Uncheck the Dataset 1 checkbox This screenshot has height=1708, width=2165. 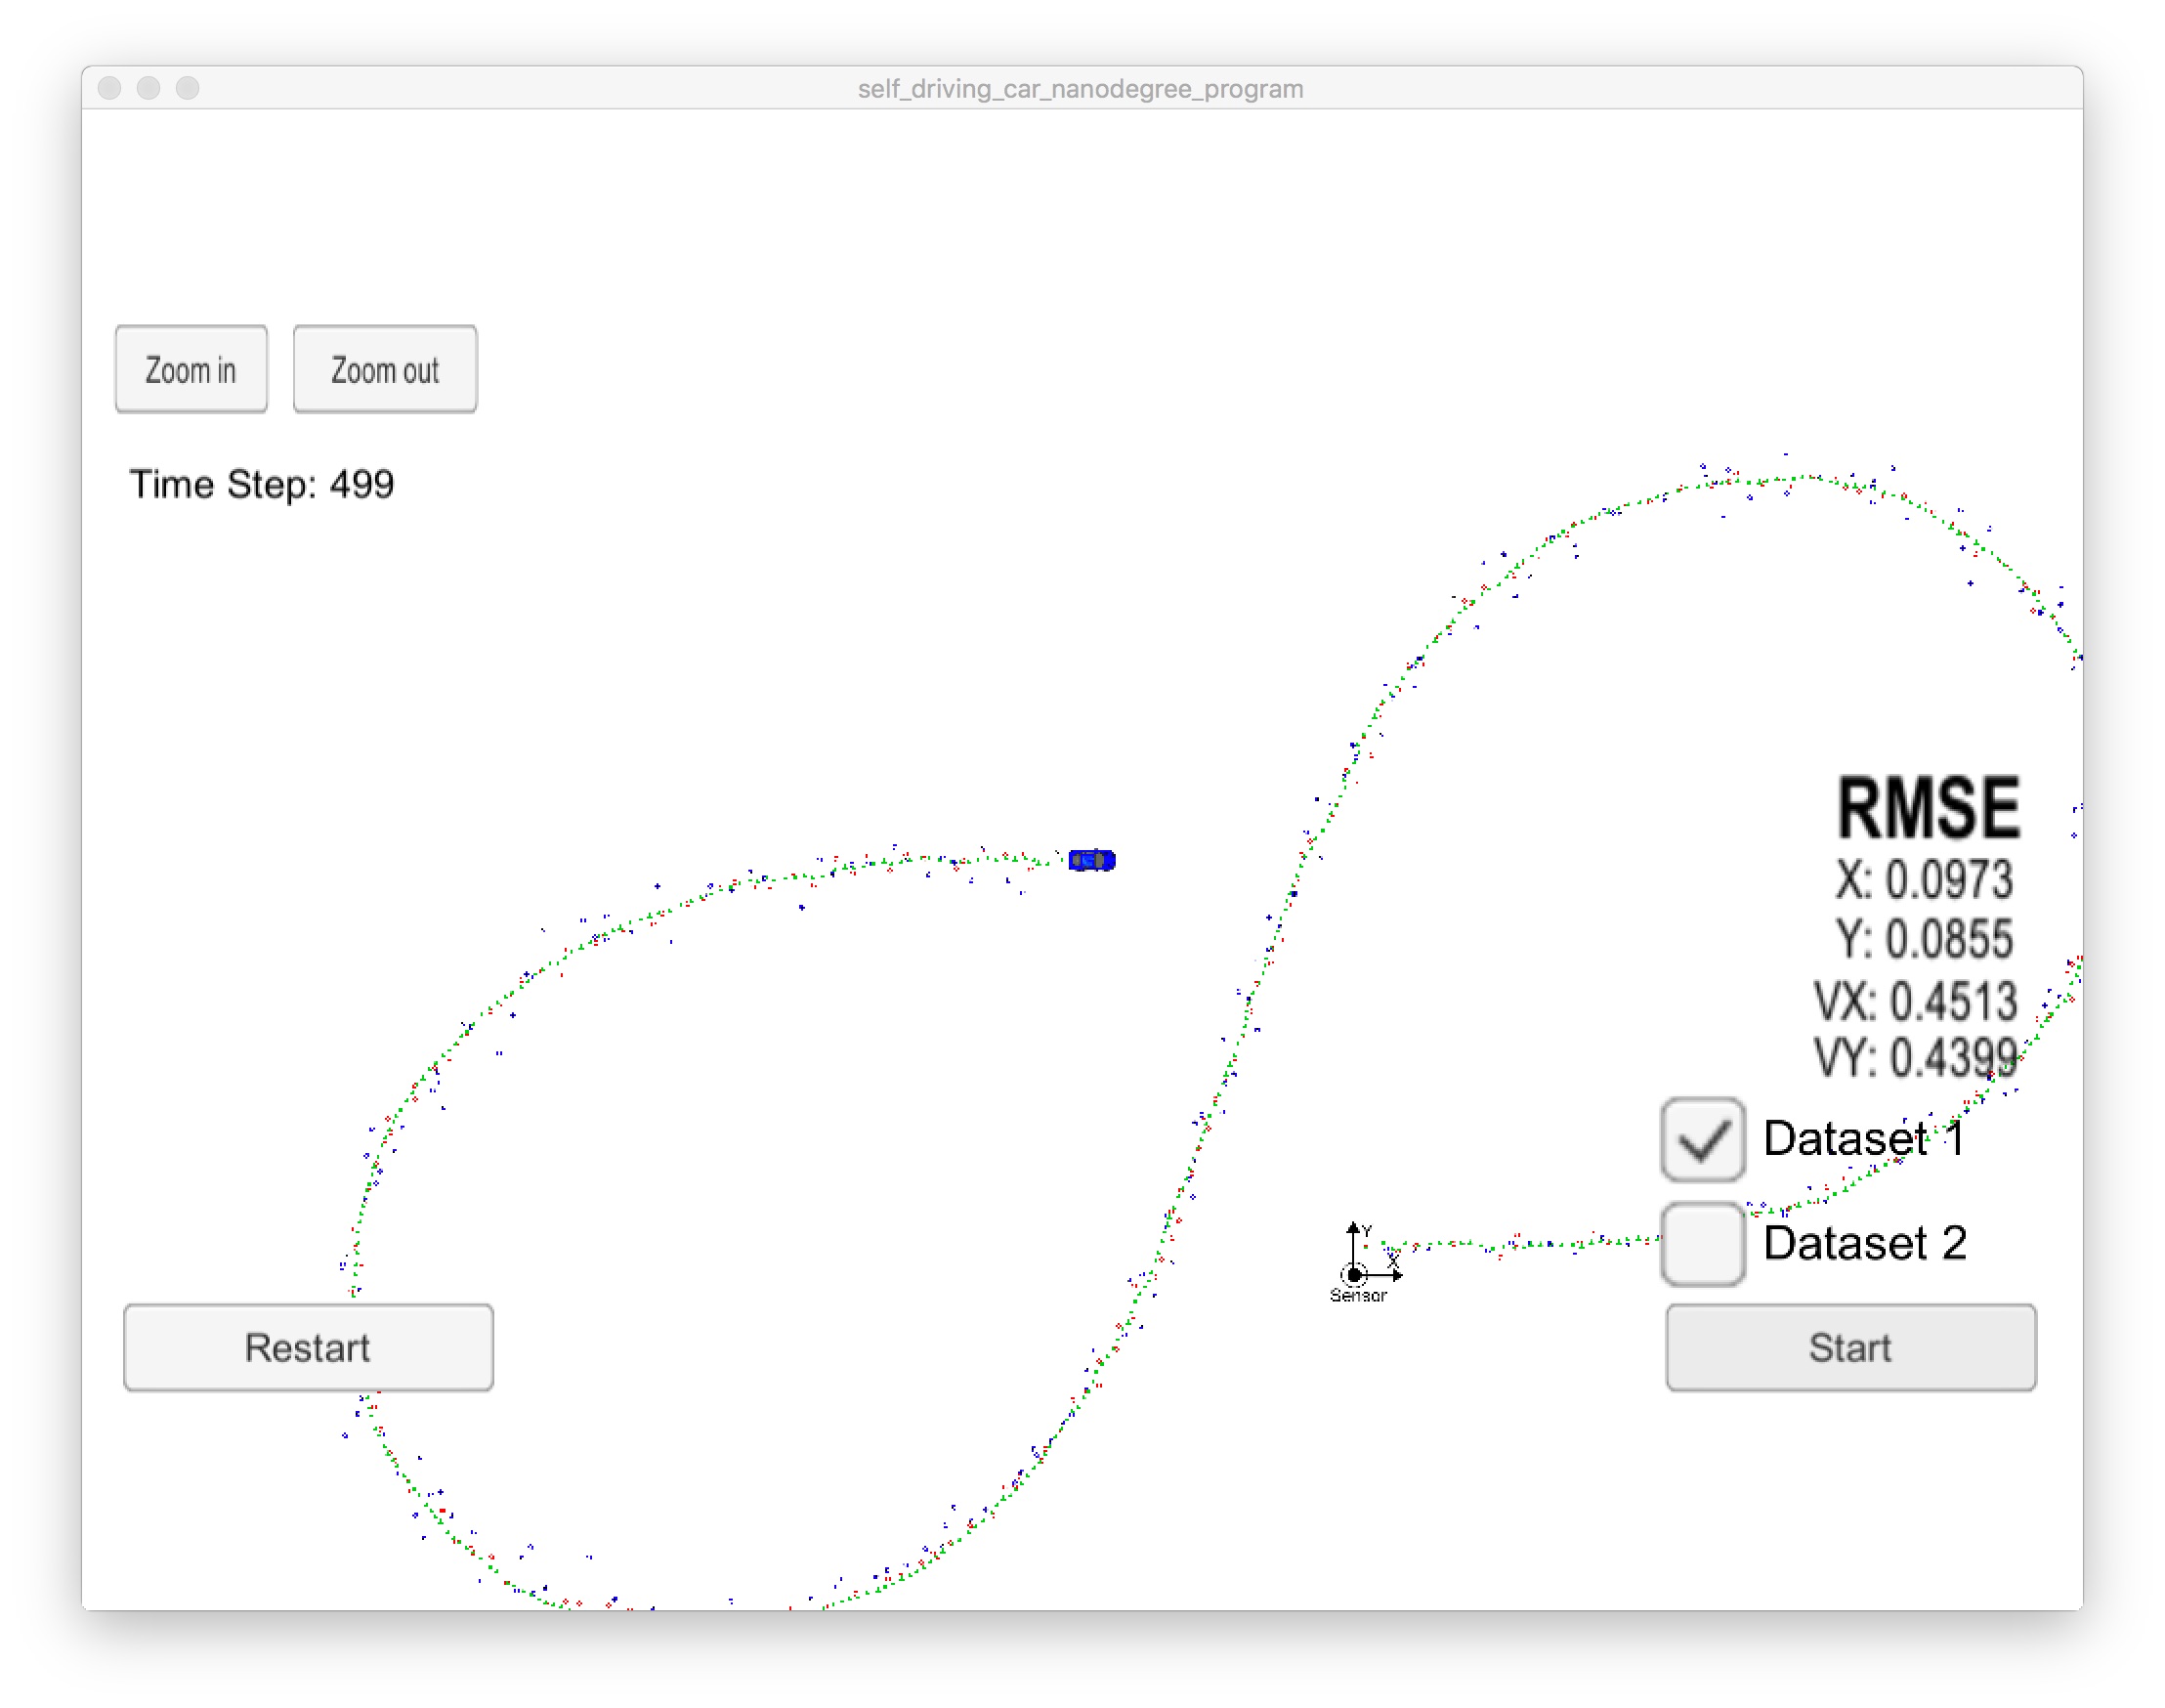(x=1702, y=1139)
